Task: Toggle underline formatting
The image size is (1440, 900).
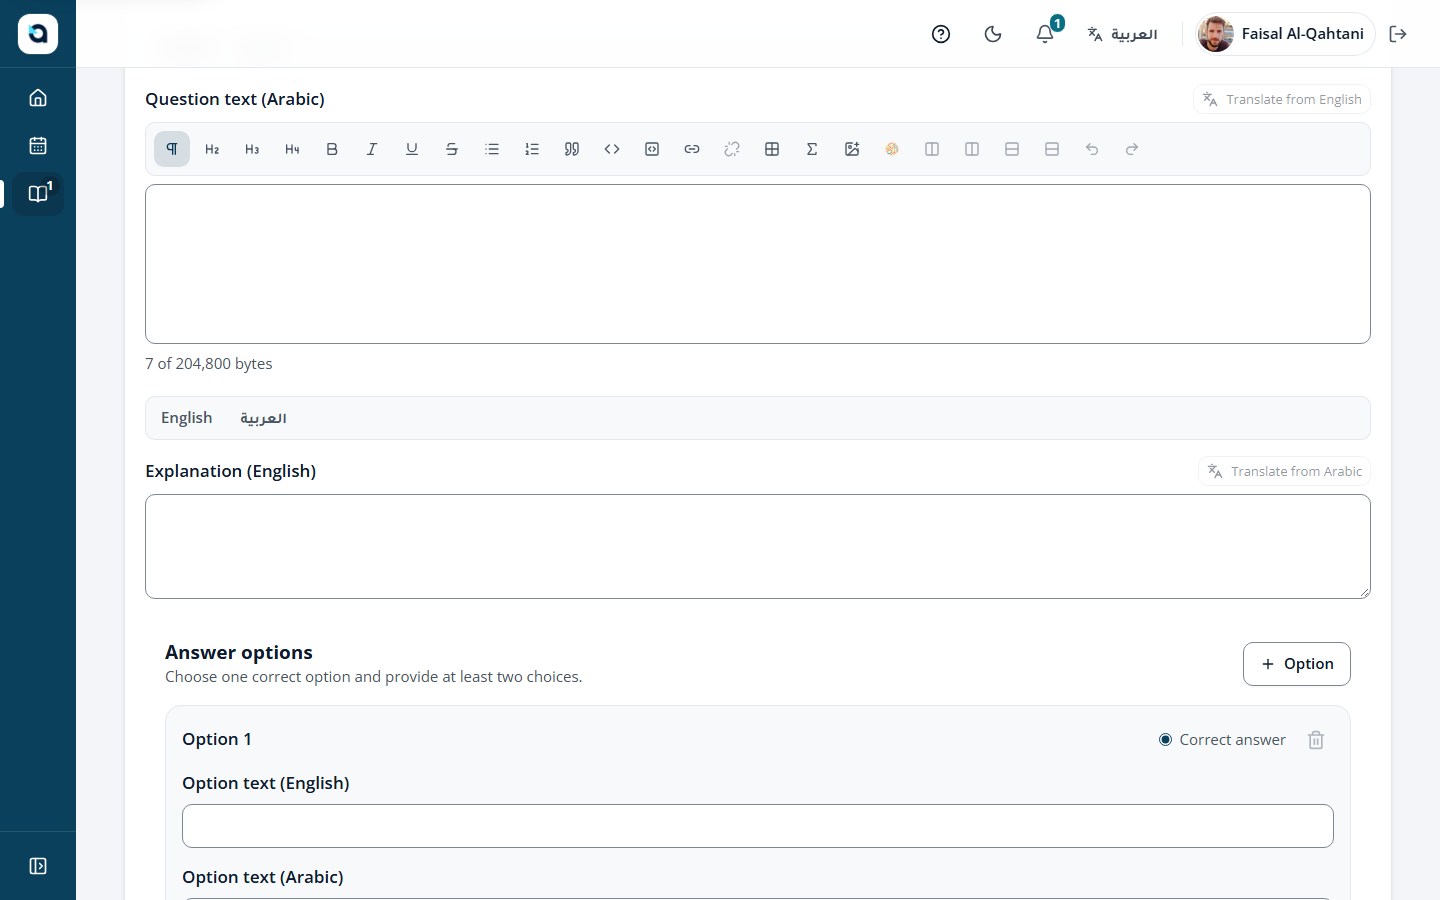Action: (412, 149)
